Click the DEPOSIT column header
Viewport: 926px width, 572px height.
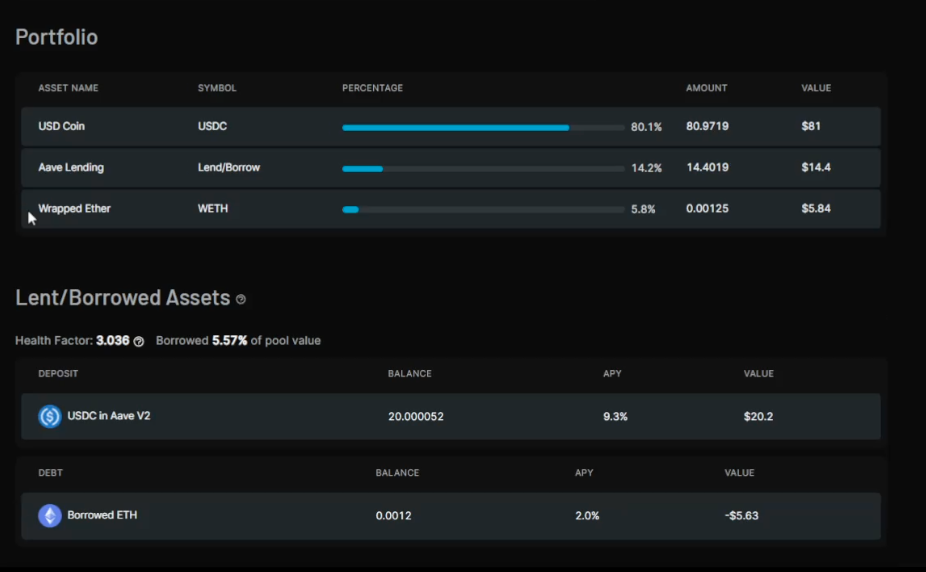(58, 374)
